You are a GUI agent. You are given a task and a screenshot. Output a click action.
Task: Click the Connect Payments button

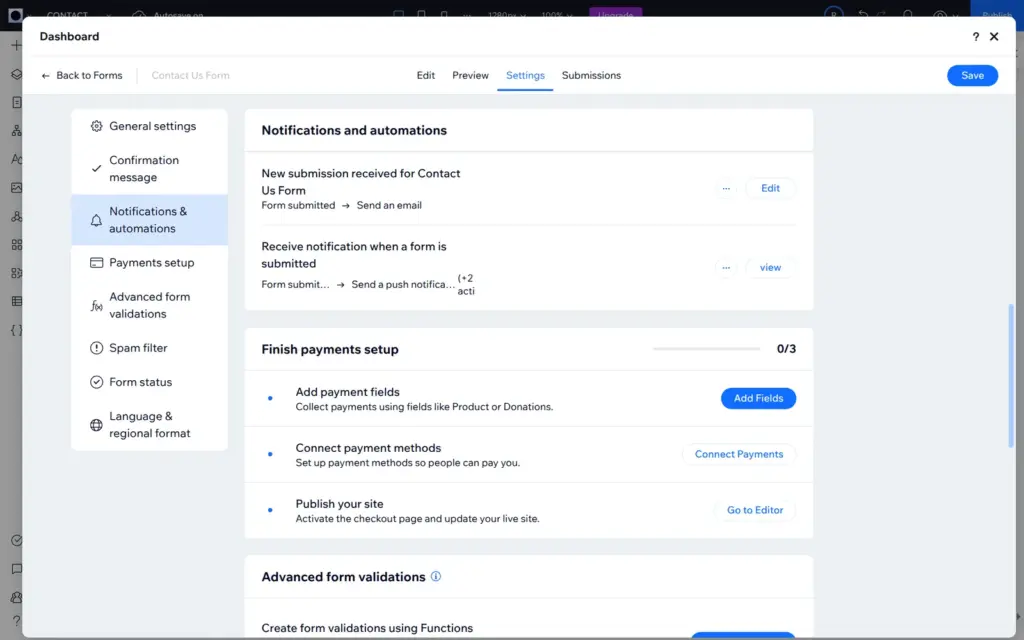(739, 455)
